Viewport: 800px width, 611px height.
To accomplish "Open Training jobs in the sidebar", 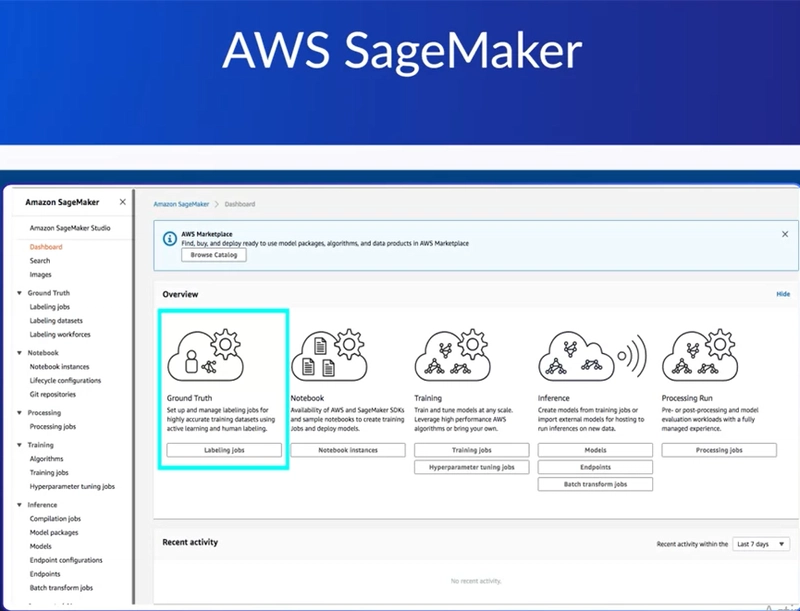I will (49, 472).
